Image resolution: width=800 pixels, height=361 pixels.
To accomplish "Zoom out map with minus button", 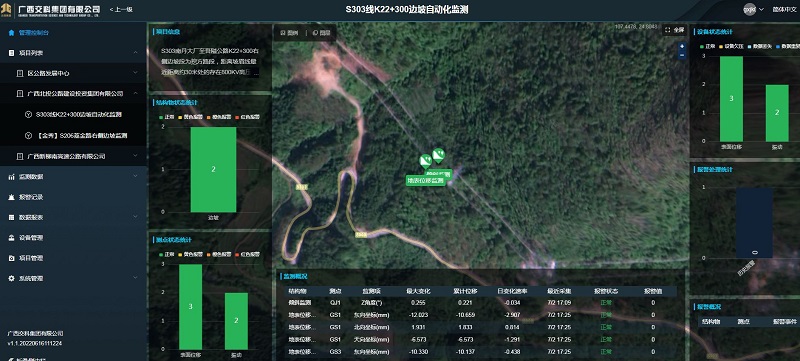I will pos(682,55).
